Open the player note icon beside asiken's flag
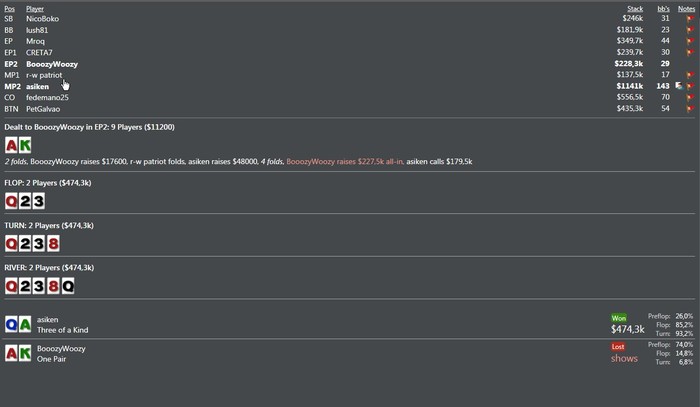The height and width of the screenshot is (407, 700). [x=679, y=86]
